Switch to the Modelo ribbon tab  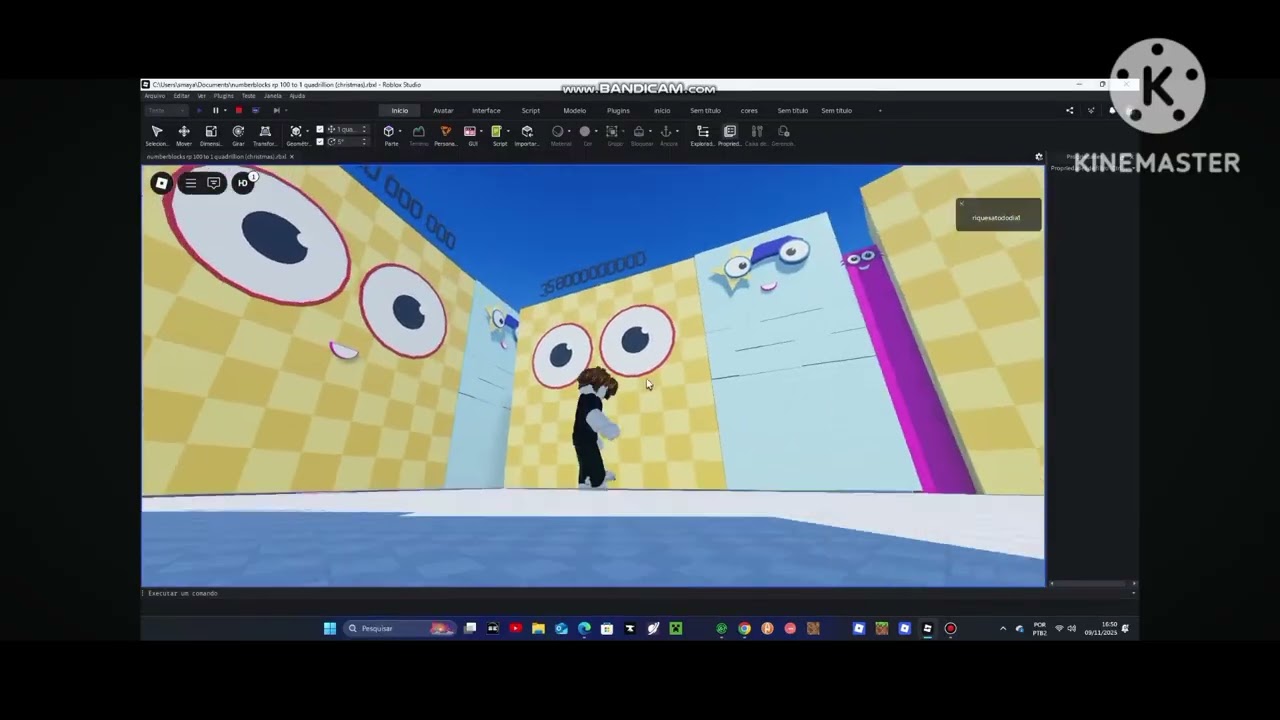574,111
